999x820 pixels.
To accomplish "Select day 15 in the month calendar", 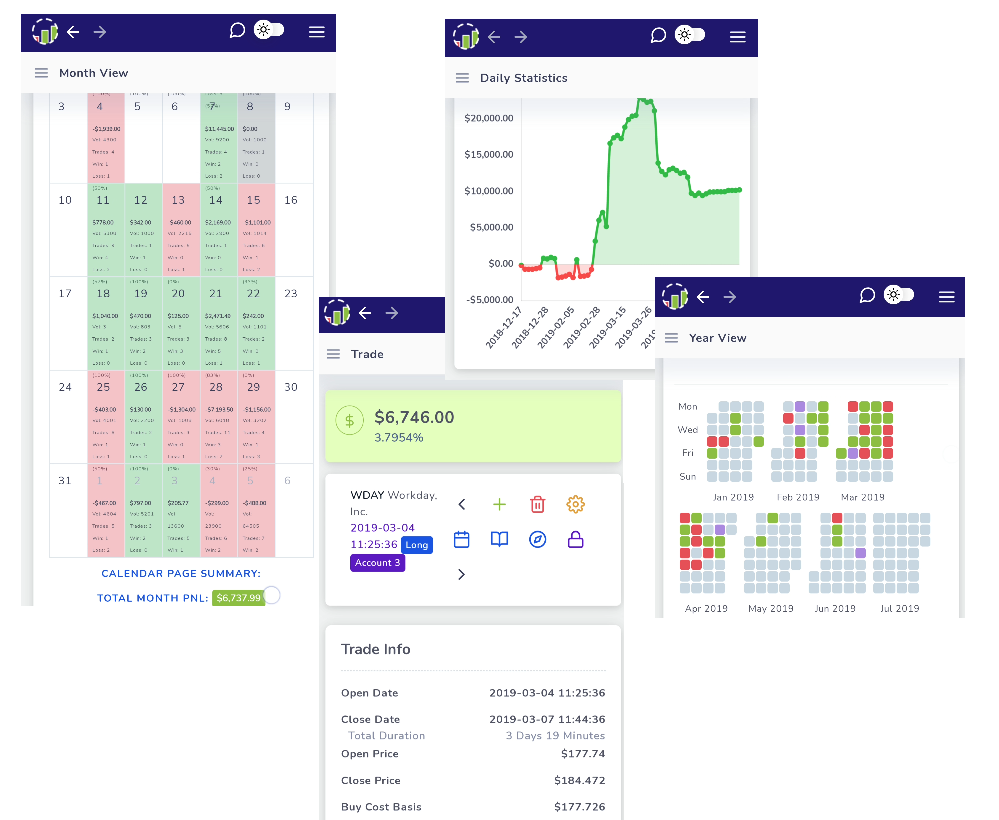I will click(x=257, y=230).
